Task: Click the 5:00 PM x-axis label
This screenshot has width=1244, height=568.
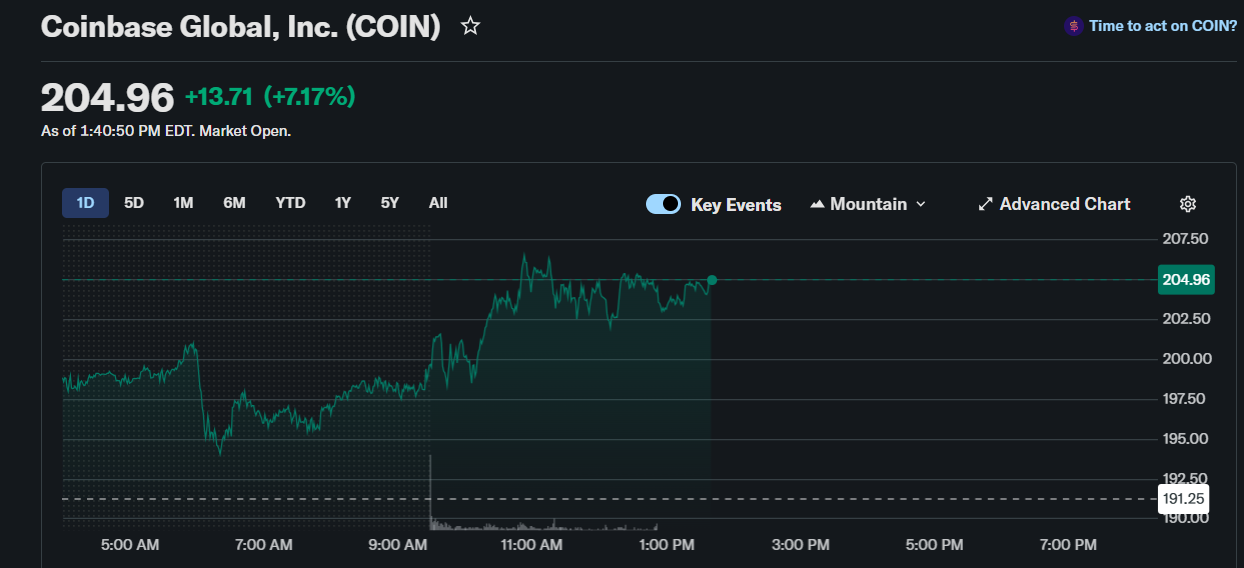Action: 935,545
